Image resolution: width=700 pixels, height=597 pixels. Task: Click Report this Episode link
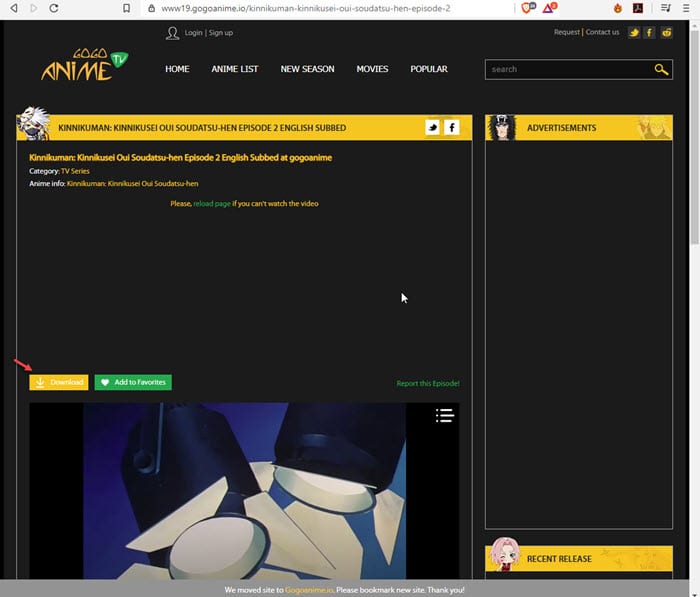click(x=428, y=384)
